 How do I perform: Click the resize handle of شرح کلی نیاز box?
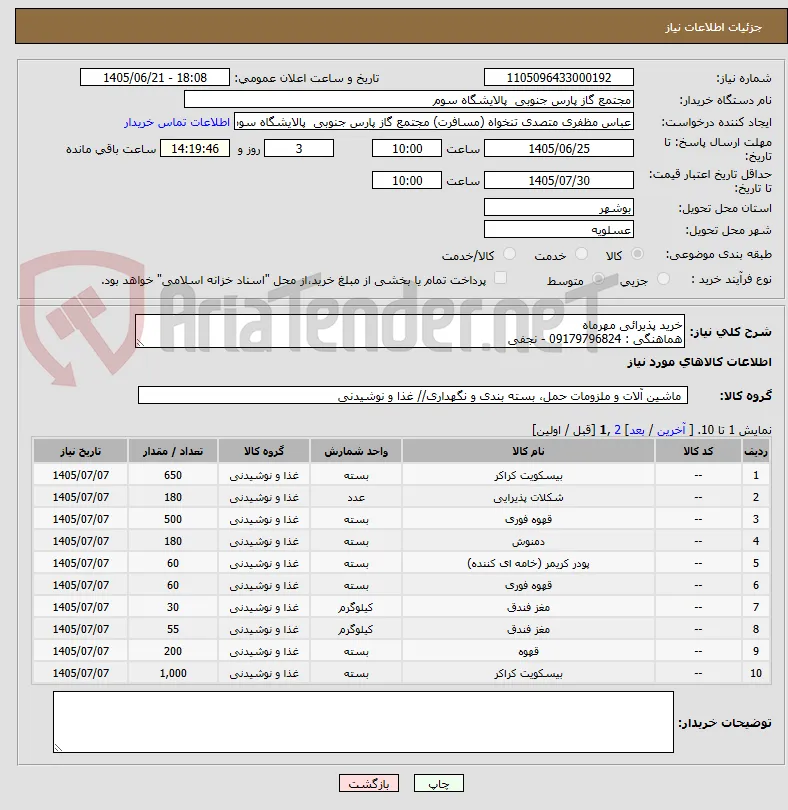[x=140, y=342]
